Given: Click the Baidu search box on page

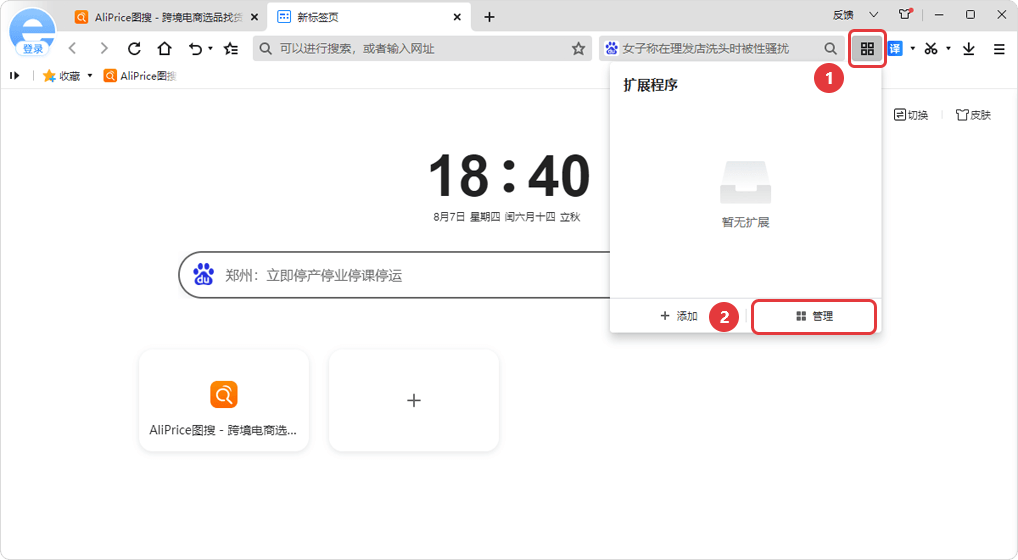Looking at the screenshot, I should [400, 275].
